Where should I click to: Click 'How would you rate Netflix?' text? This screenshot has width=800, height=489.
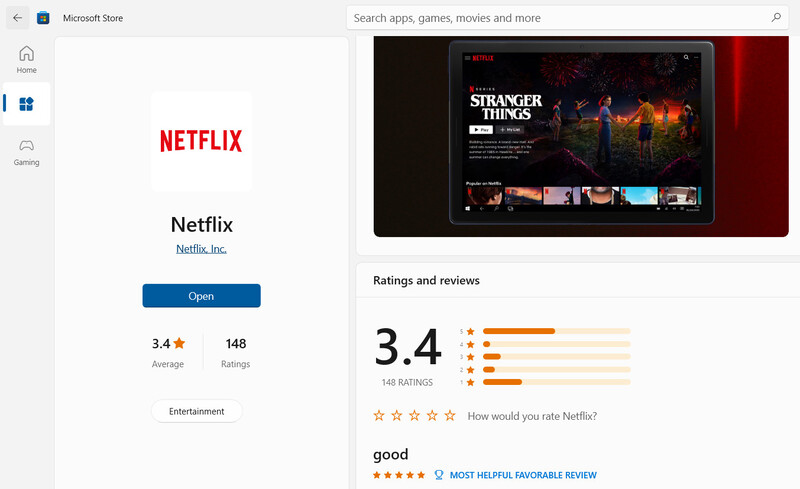[x=532, y=416]
